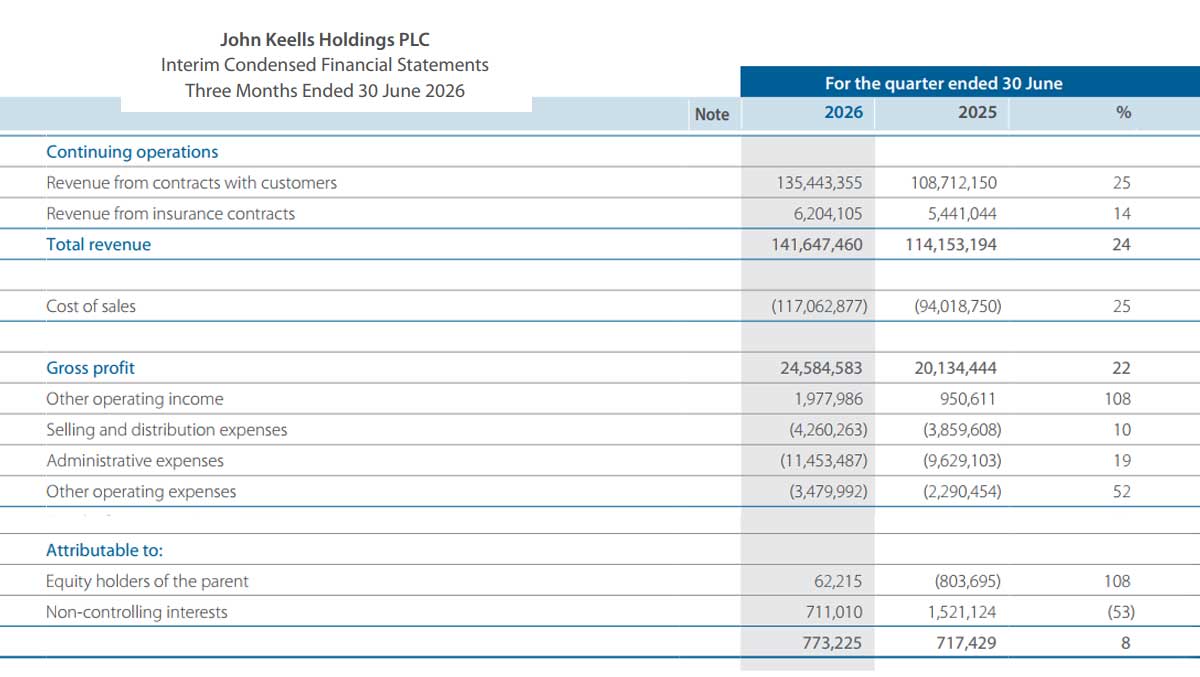The width and height of the screenshot is (1200, 677).
Task: Click total value 773,225
Action: click(832, 643)
